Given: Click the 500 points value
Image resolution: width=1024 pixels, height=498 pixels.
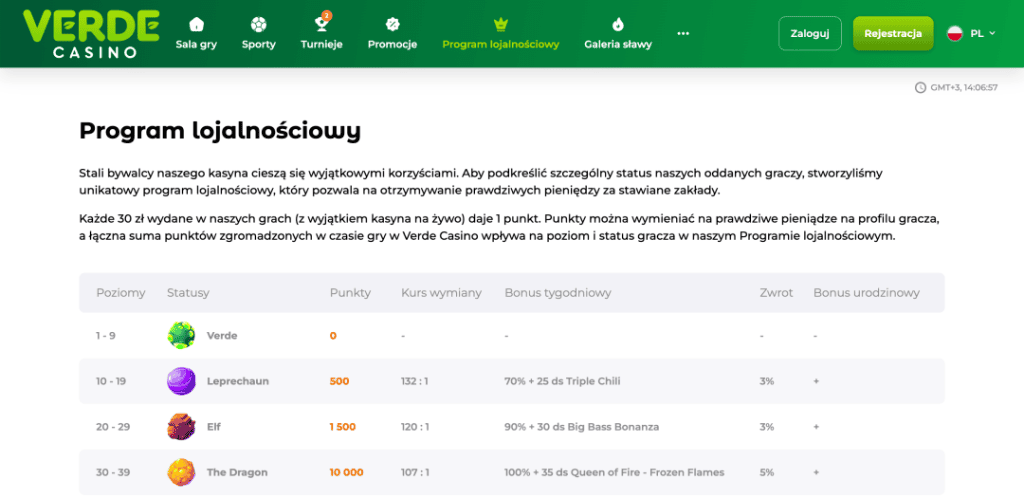Looking at the screenshot, I should pos(340,381).
